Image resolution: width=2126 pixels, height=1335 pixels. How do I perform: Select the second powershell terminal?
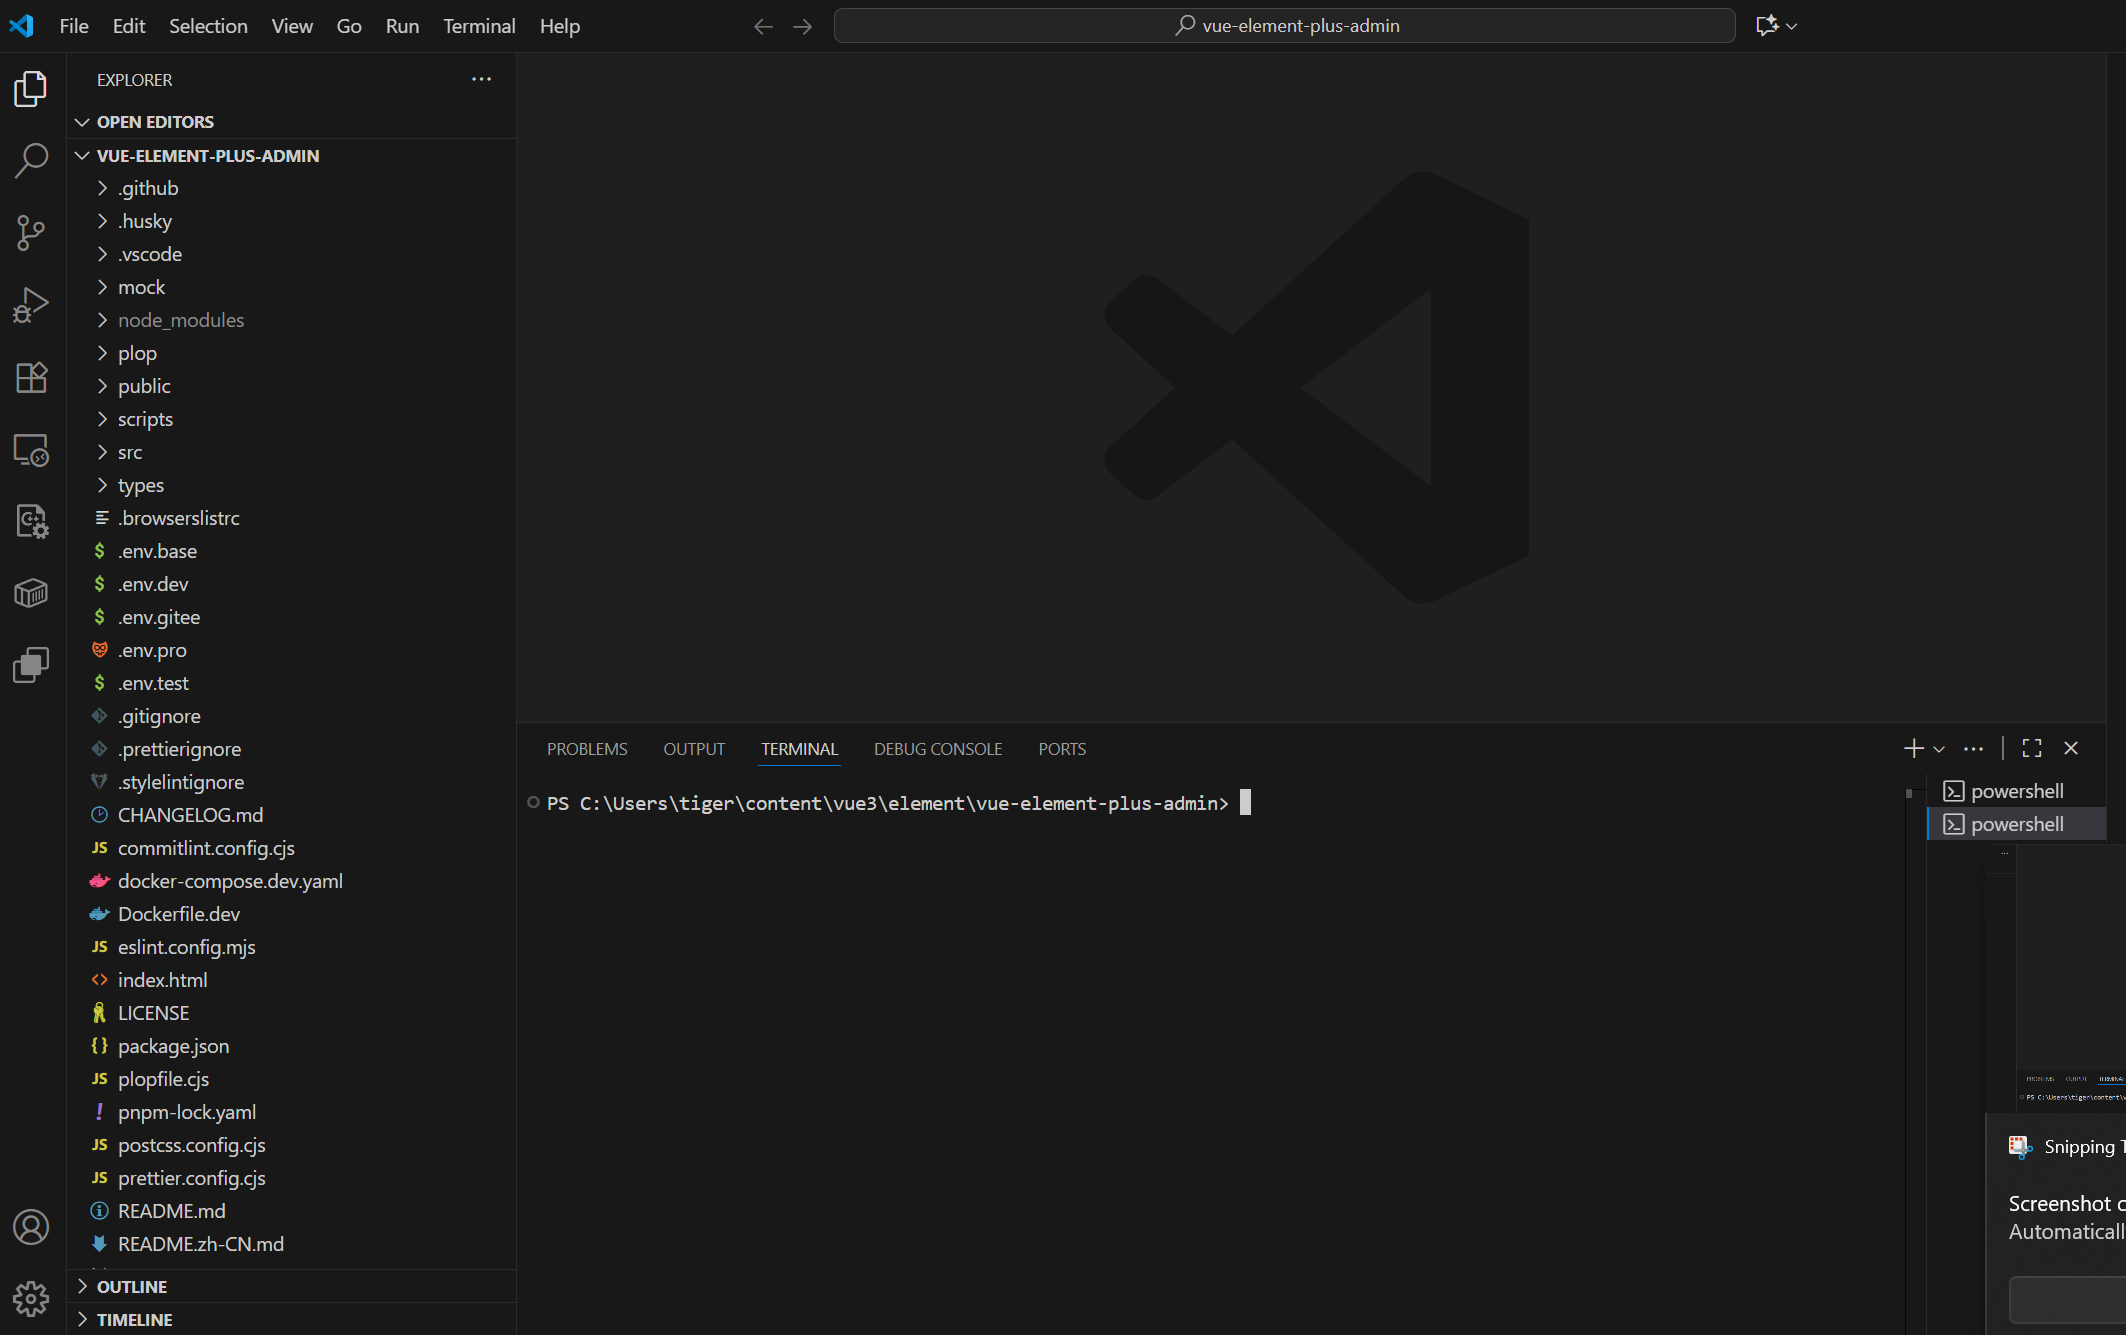(x=2016, y=824)
